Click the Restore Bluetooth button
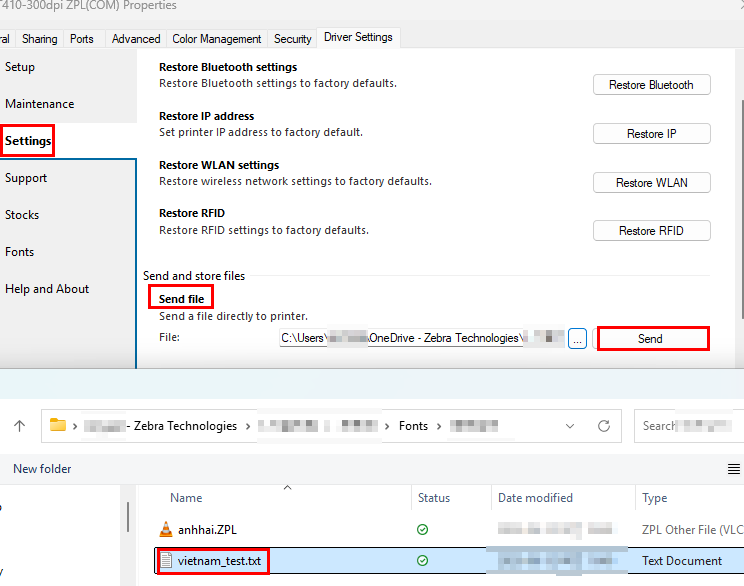744x586 pixels. click(x=651, y=85)
